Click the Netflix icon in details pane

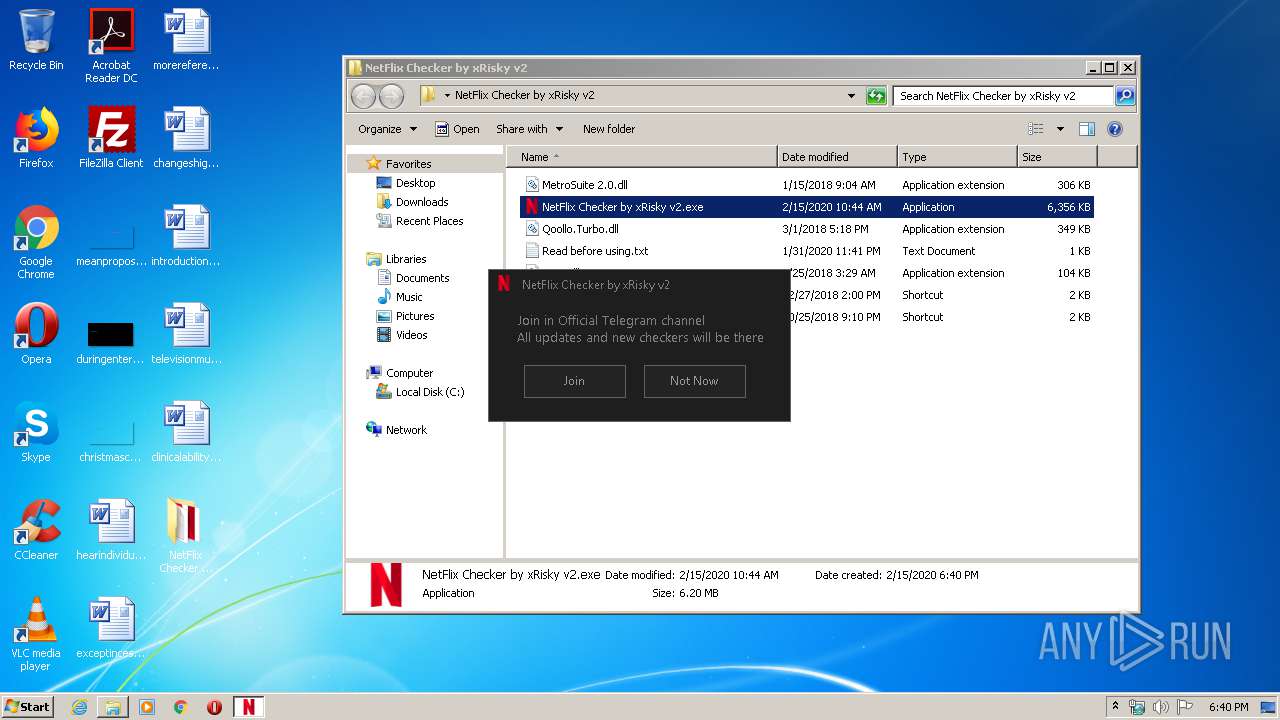click(x=386, y=585)
